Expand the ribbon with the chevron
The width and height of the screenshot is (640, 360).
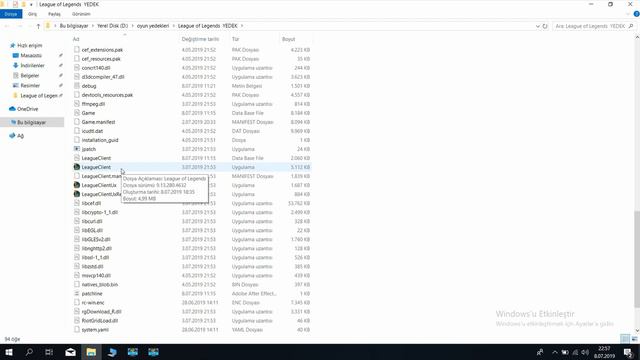(628, 14)
